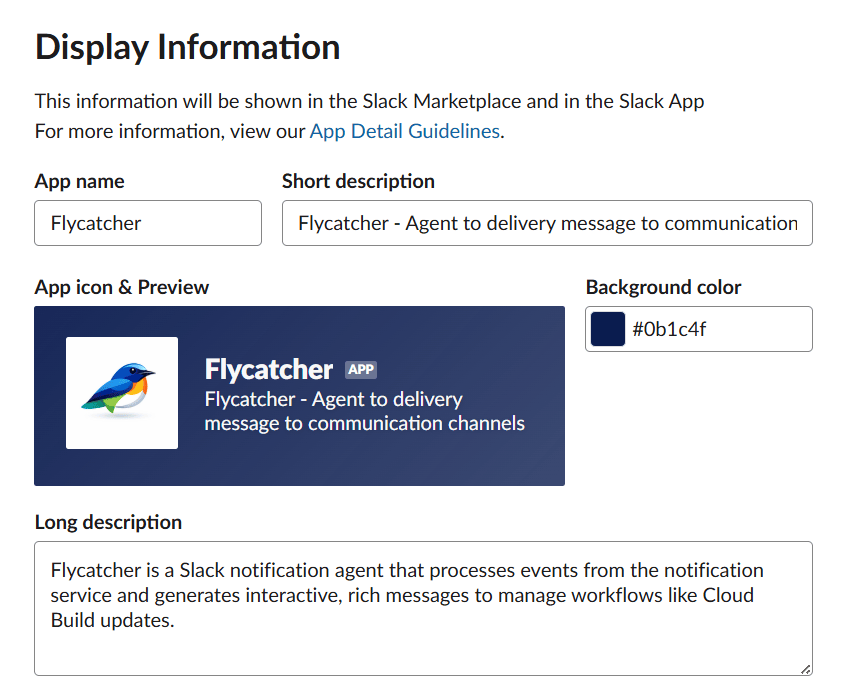Grab the Long description resize handle
Screen dimensions: 847x700
[x=805, y=668]
